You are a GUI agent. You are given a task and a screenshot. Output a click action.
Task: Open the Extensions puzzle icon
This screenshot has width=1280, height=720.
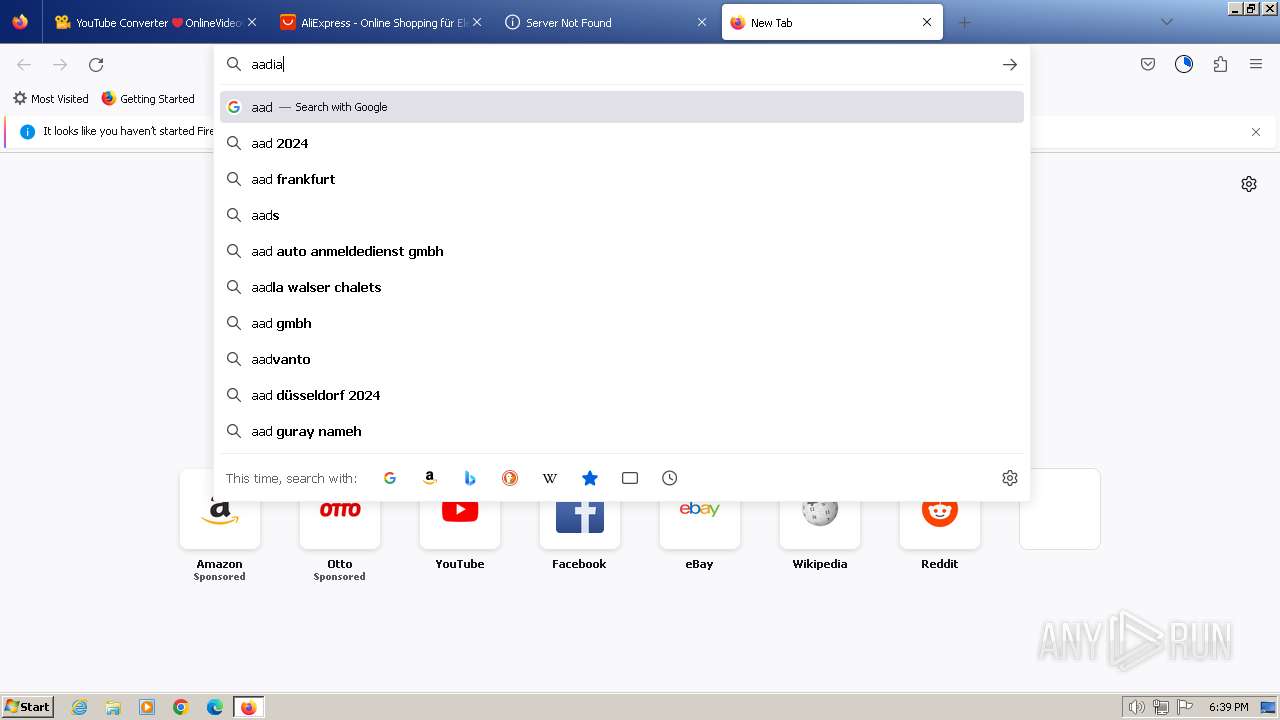coord(1220,64)
